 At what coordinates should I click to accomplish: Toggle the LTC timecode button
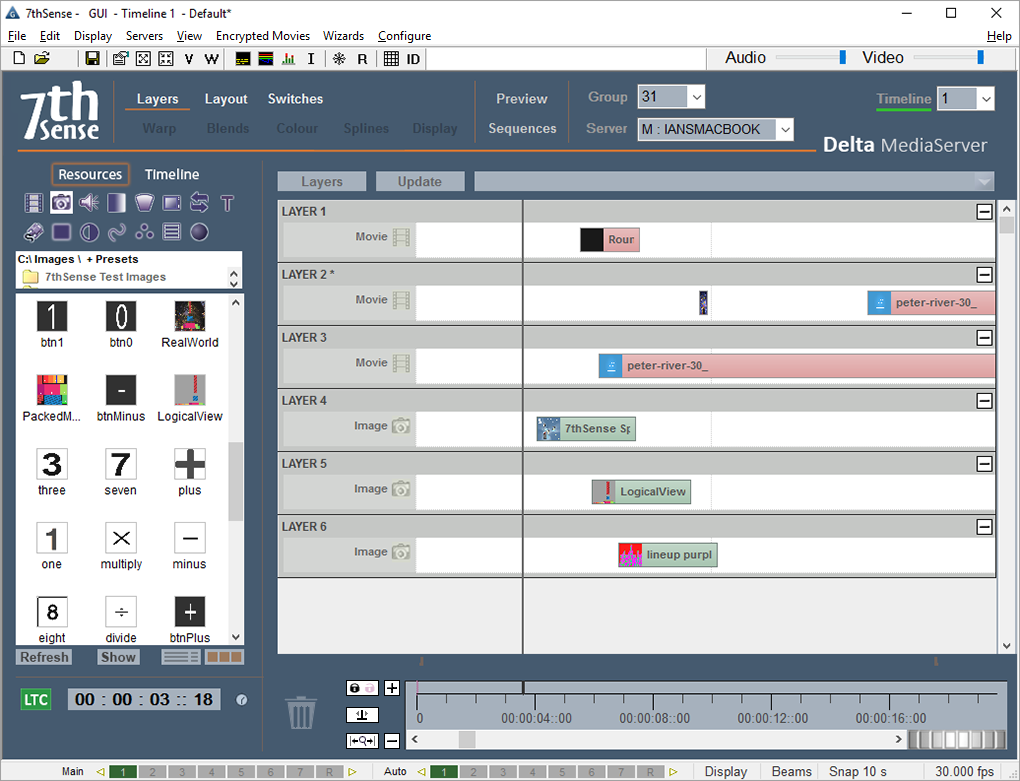(x=36, y=700)
